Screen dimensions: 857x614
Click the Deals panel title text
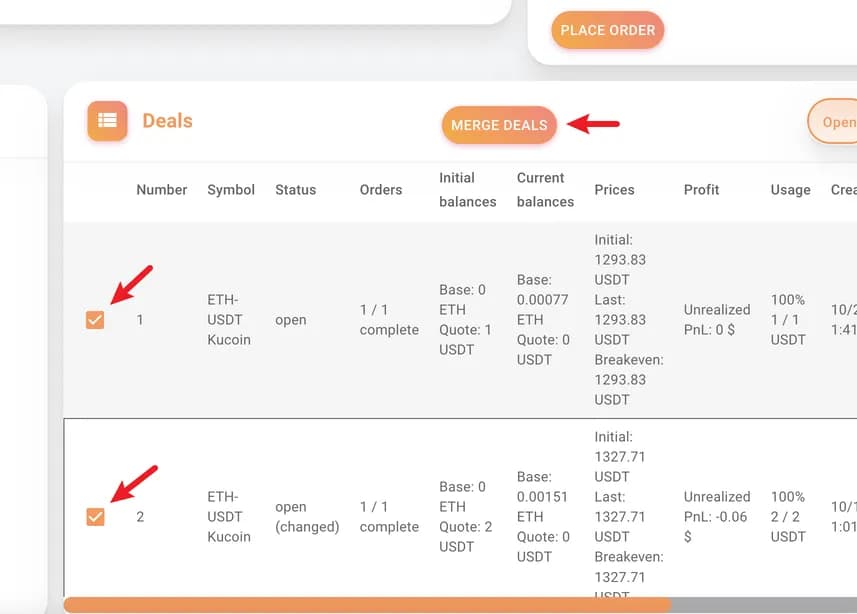pos(167,121)
